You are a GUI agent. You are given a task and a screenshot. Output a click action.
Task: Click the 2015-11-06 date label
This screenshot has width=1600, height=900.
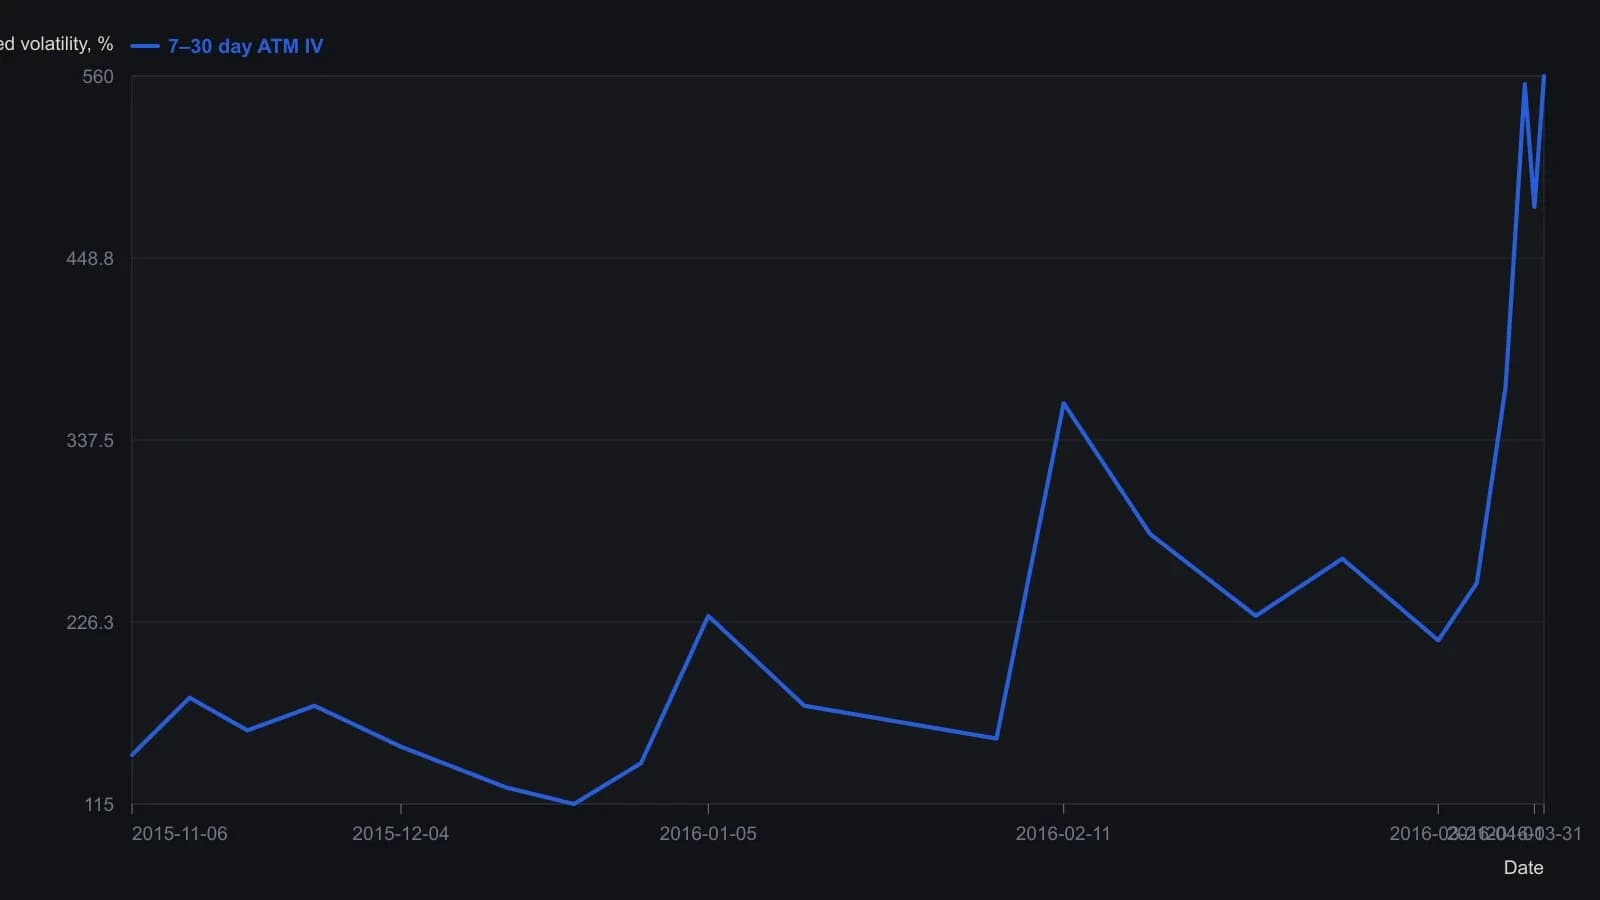[x=179, y=834]
